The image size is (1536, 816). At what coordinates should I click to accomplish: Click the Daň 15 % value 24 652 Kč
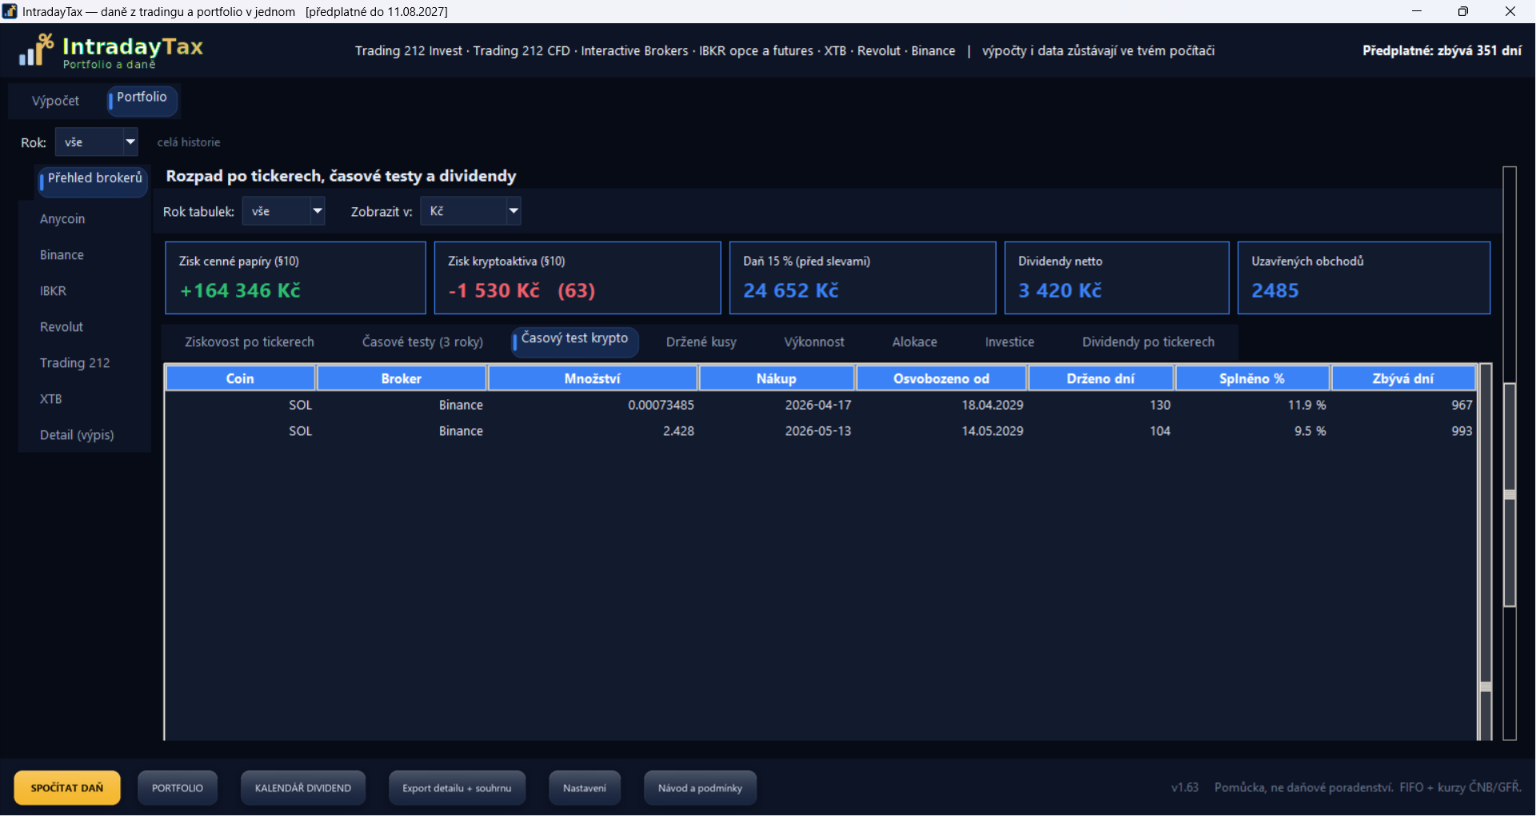[791, 291]
